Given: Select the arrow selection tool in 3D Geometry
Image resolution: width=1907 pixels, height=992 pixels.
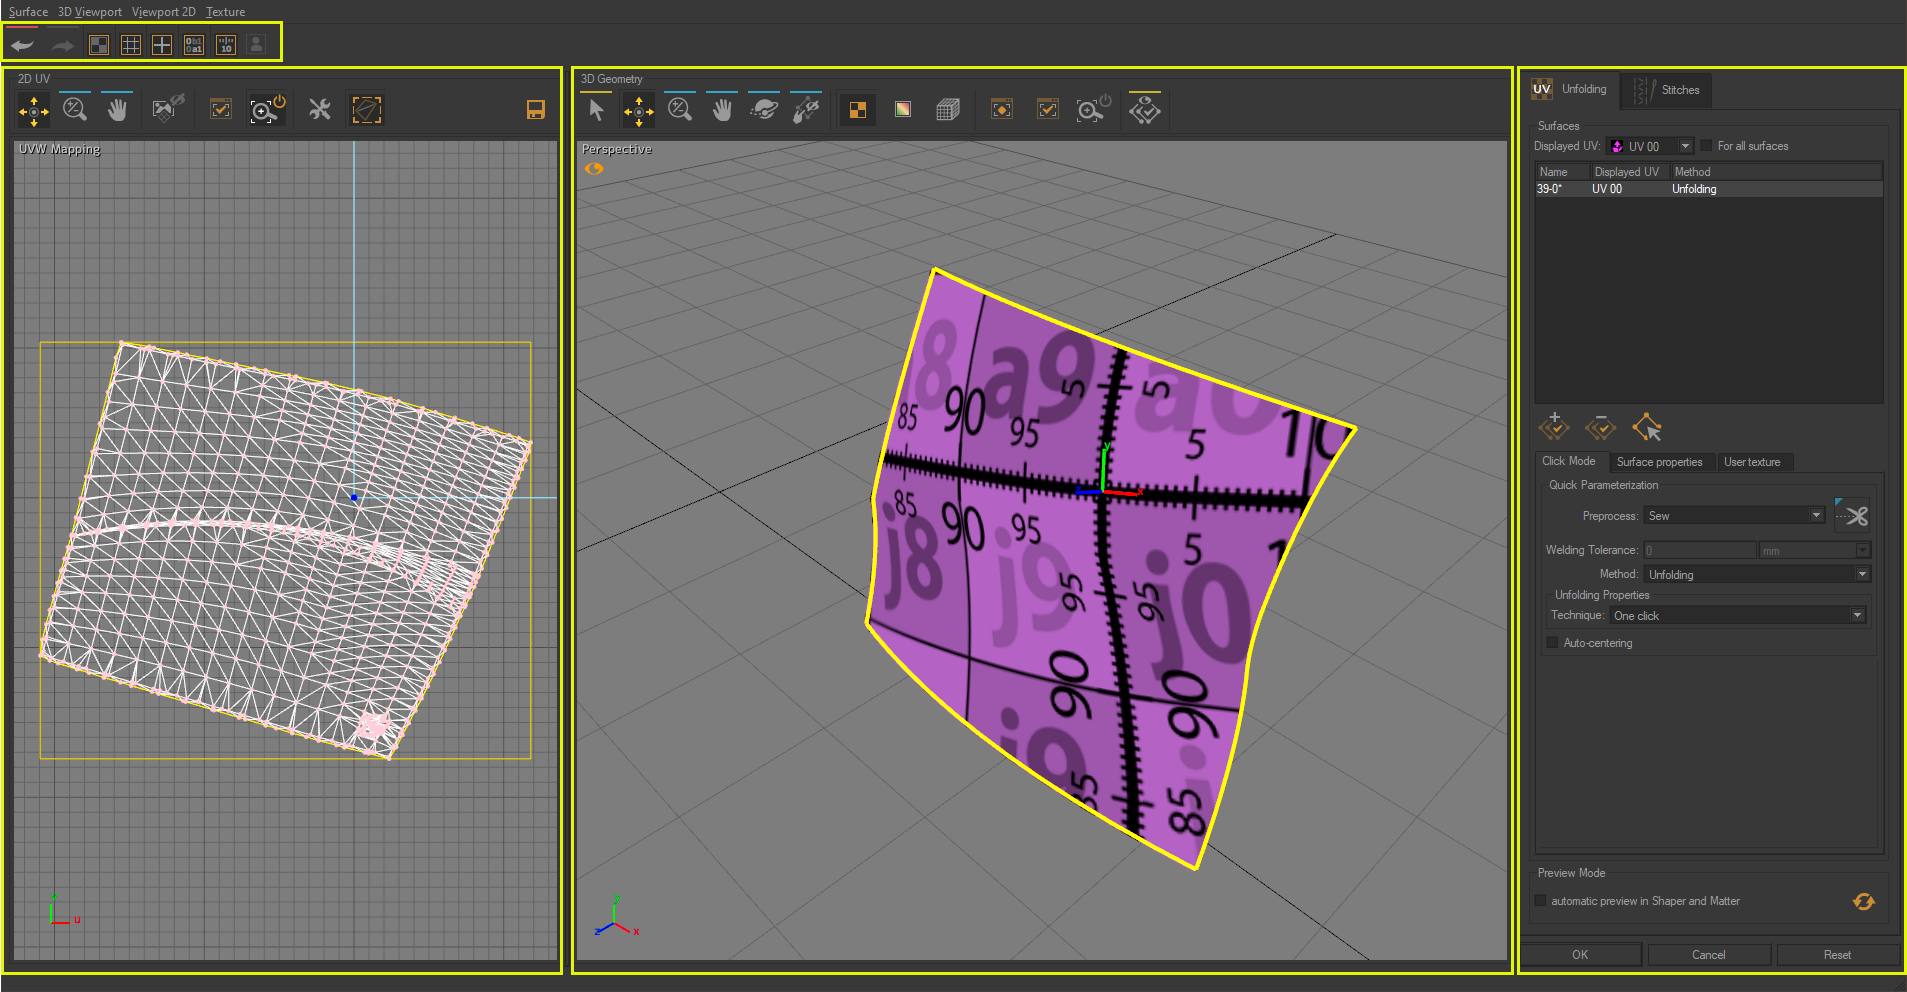Looking at the screenshot, I should click(595, 109).
